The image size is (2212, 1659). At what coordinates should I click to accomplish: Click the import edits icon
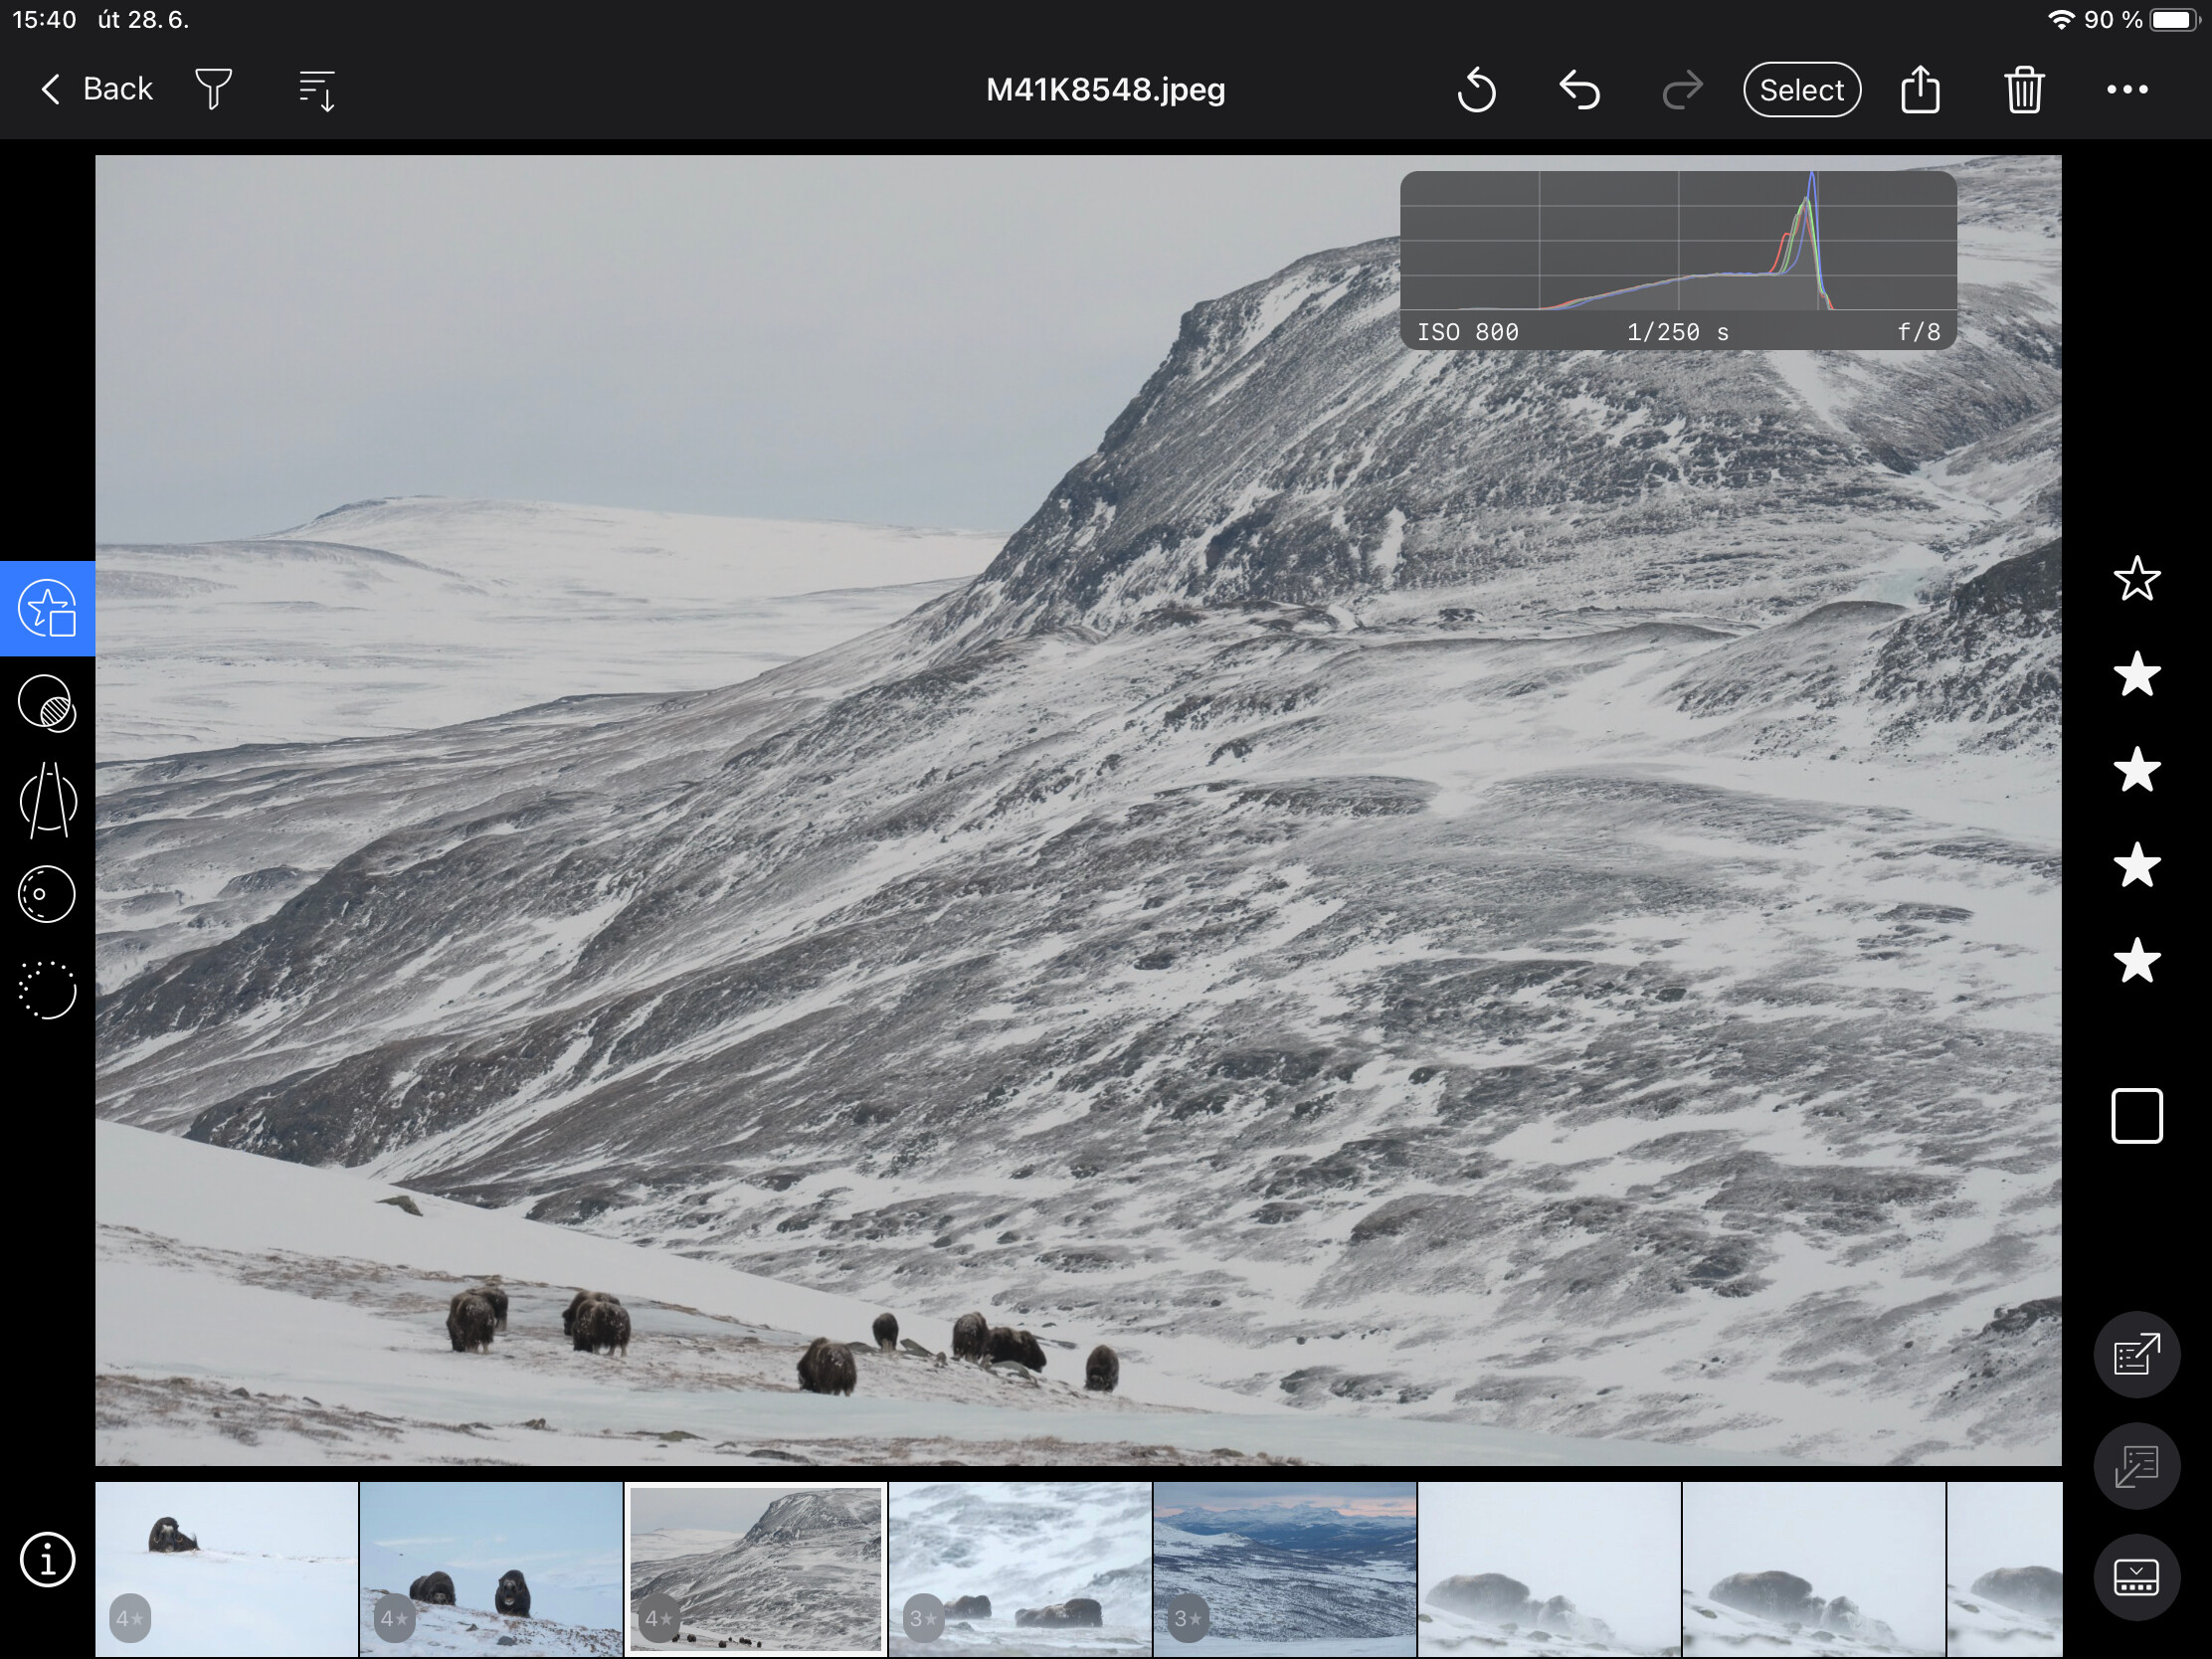pos(2137,1466)
